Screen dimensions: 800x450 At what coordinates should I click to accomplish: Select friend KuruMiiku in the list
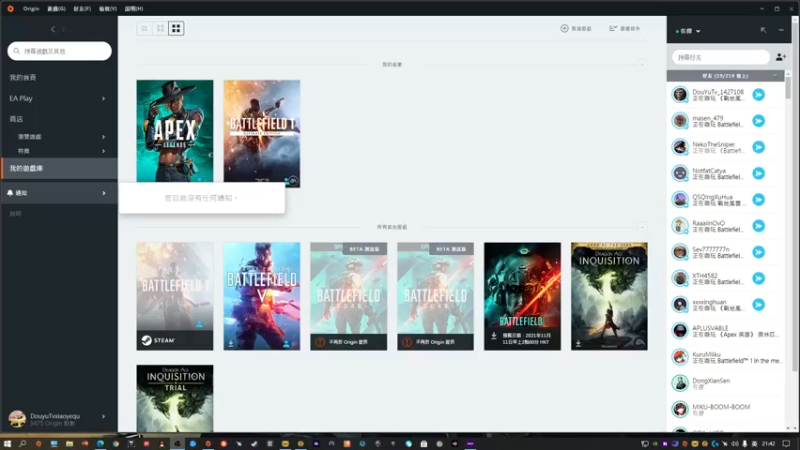coord(725,357)
